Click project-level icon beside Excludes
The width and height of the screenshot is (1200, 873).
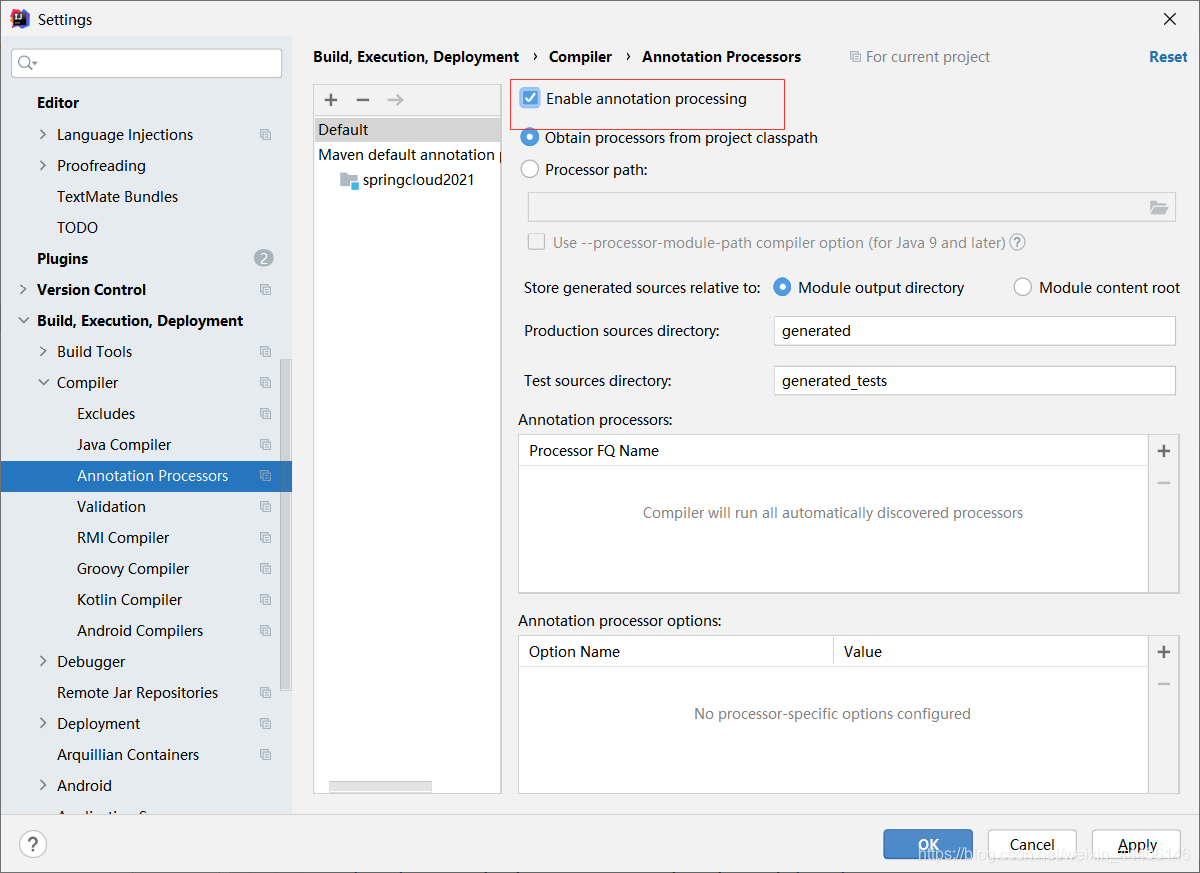265,414
